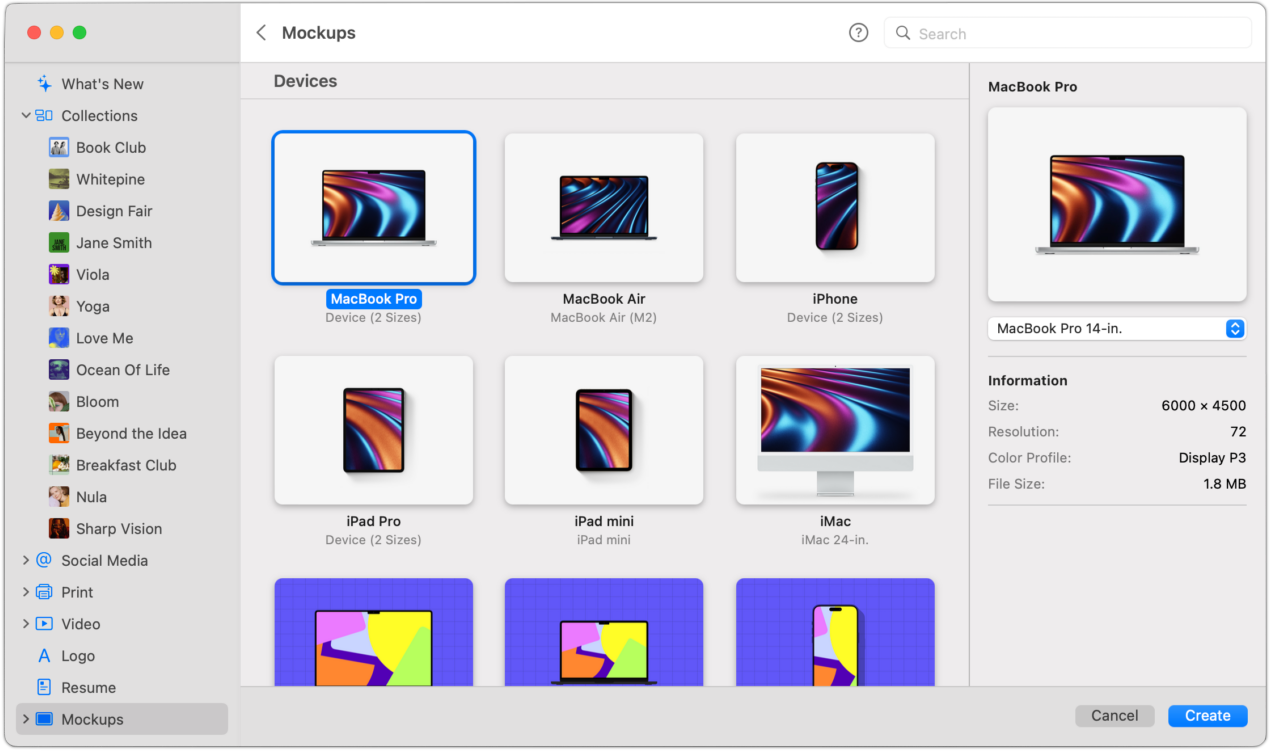The width and height of the screenshot is (1270, 753).
Task: Click the large MacBook Pro preview image
Action: click(1117, 204)
